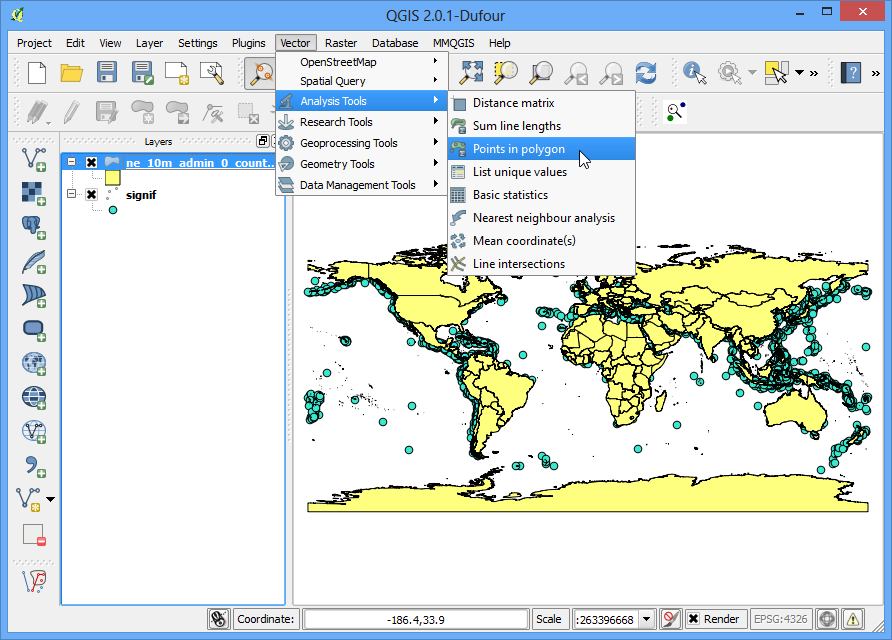Open the Scale dropdown arrow
This screenshot has height=640, width=892.
(646, 619)
